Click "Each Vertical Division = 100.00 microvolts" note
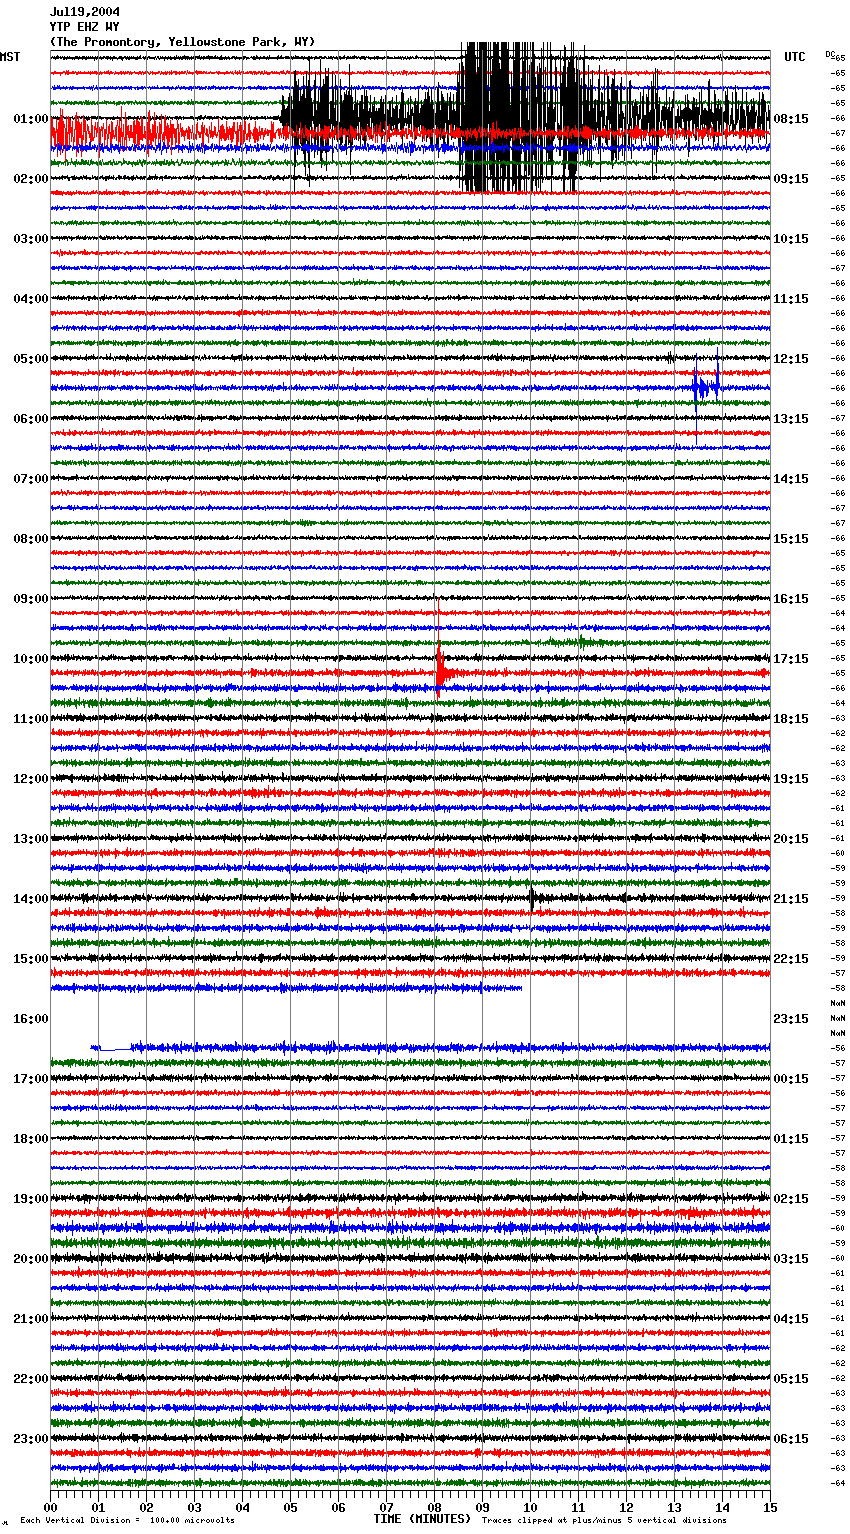The image size is (850, 1534). [127, 1520]
